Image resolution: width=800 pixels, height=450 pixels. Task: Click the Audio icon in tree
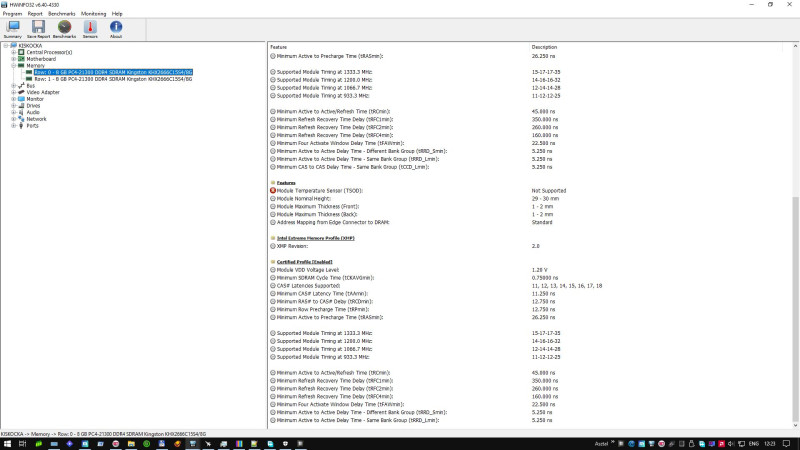pos(21,112)
